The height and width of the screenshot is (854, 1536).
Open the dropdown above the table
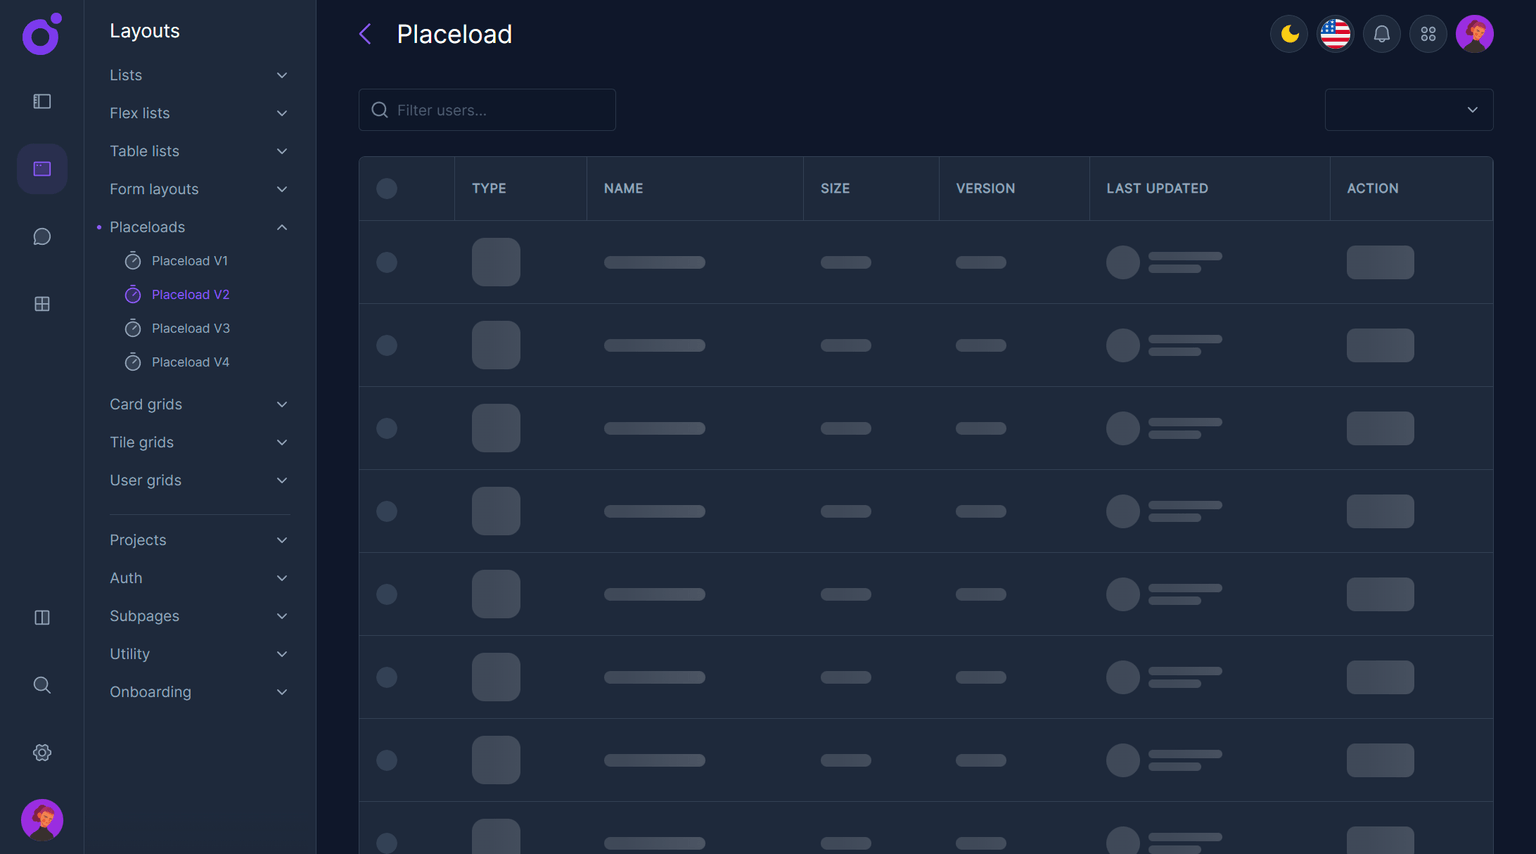1408,110
